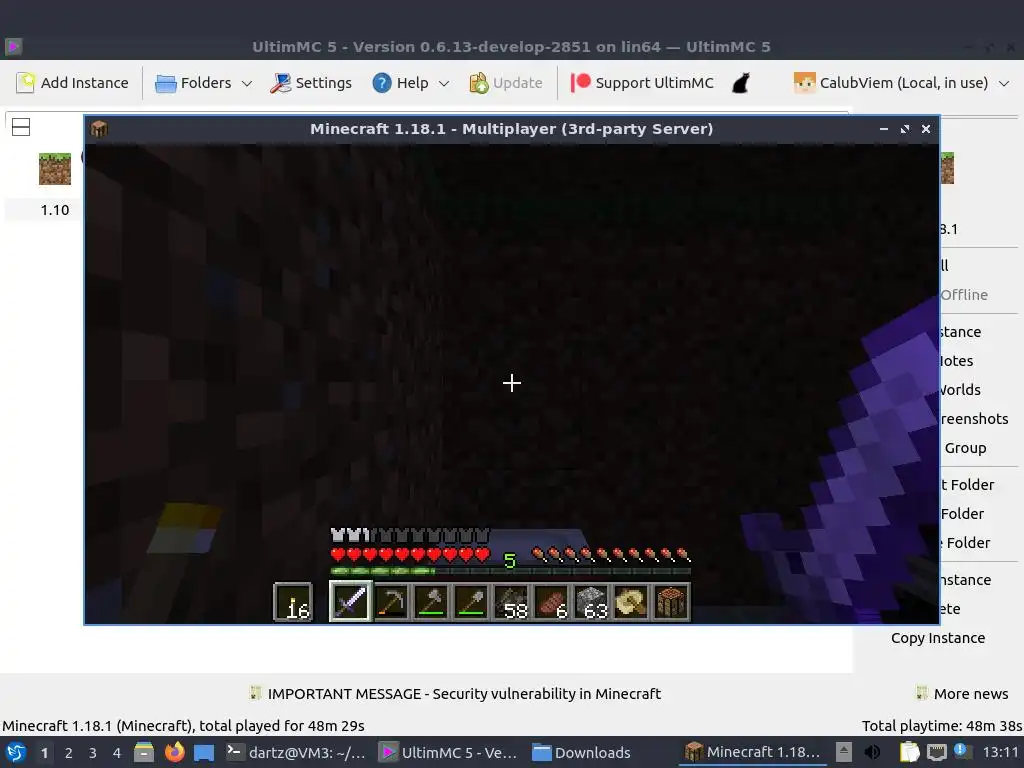
Task: Select the cooked meat slot with 6
Action: coord(551,601)
